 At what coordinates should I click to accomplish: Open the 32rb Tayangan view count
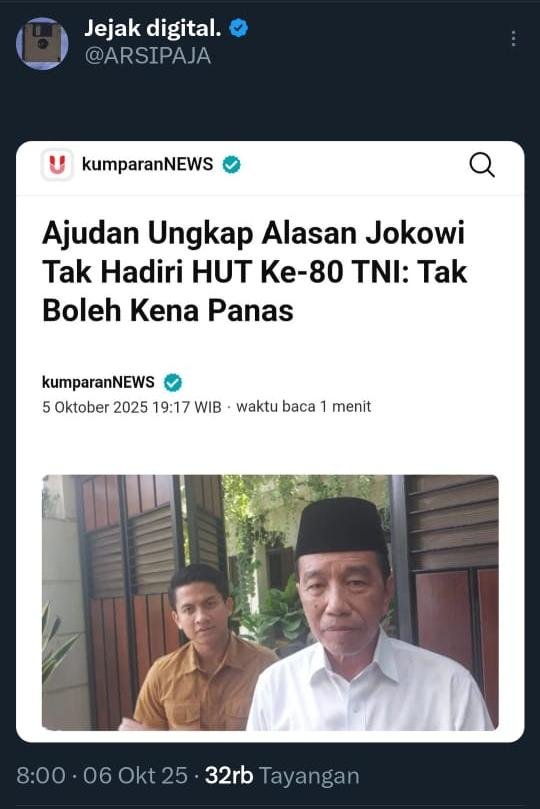point(282,775)
